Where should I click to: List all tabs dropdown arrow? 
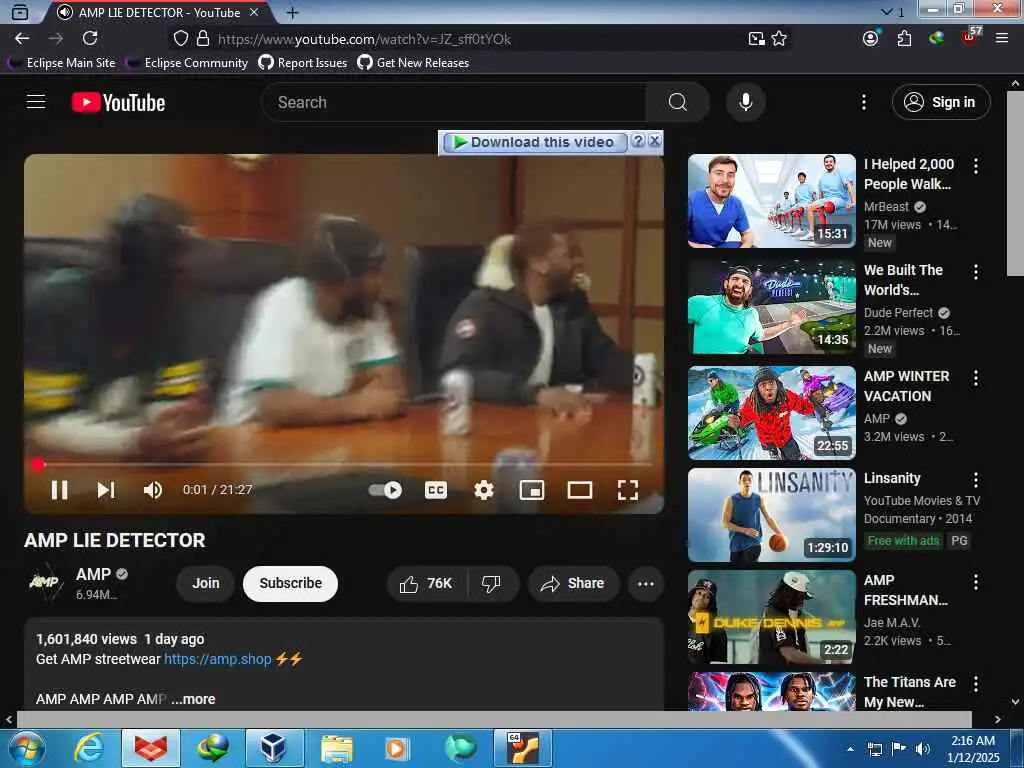tap(886, 12)
